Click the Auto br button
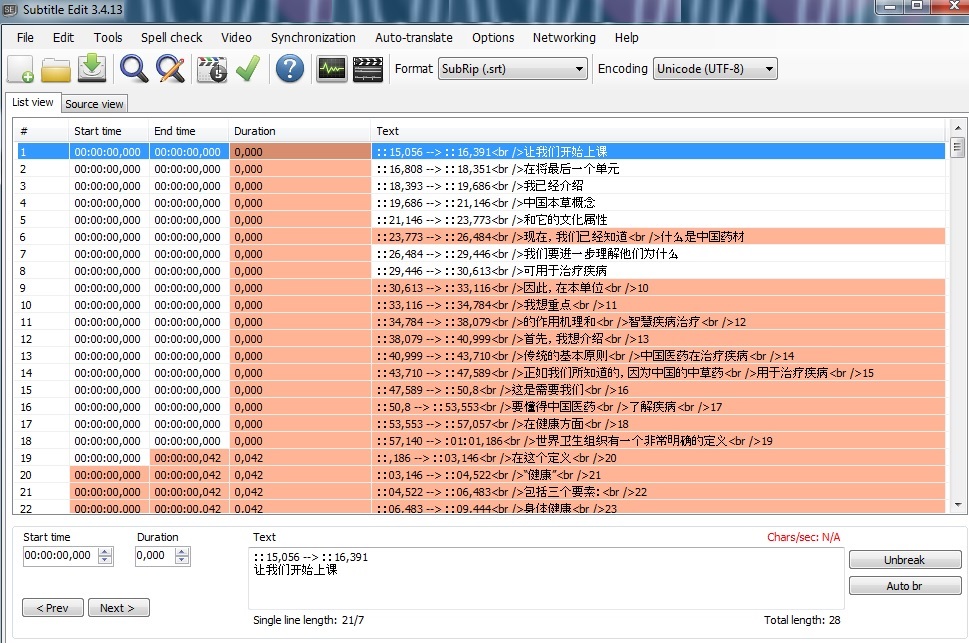969x643 pixels. pos(905,586)
